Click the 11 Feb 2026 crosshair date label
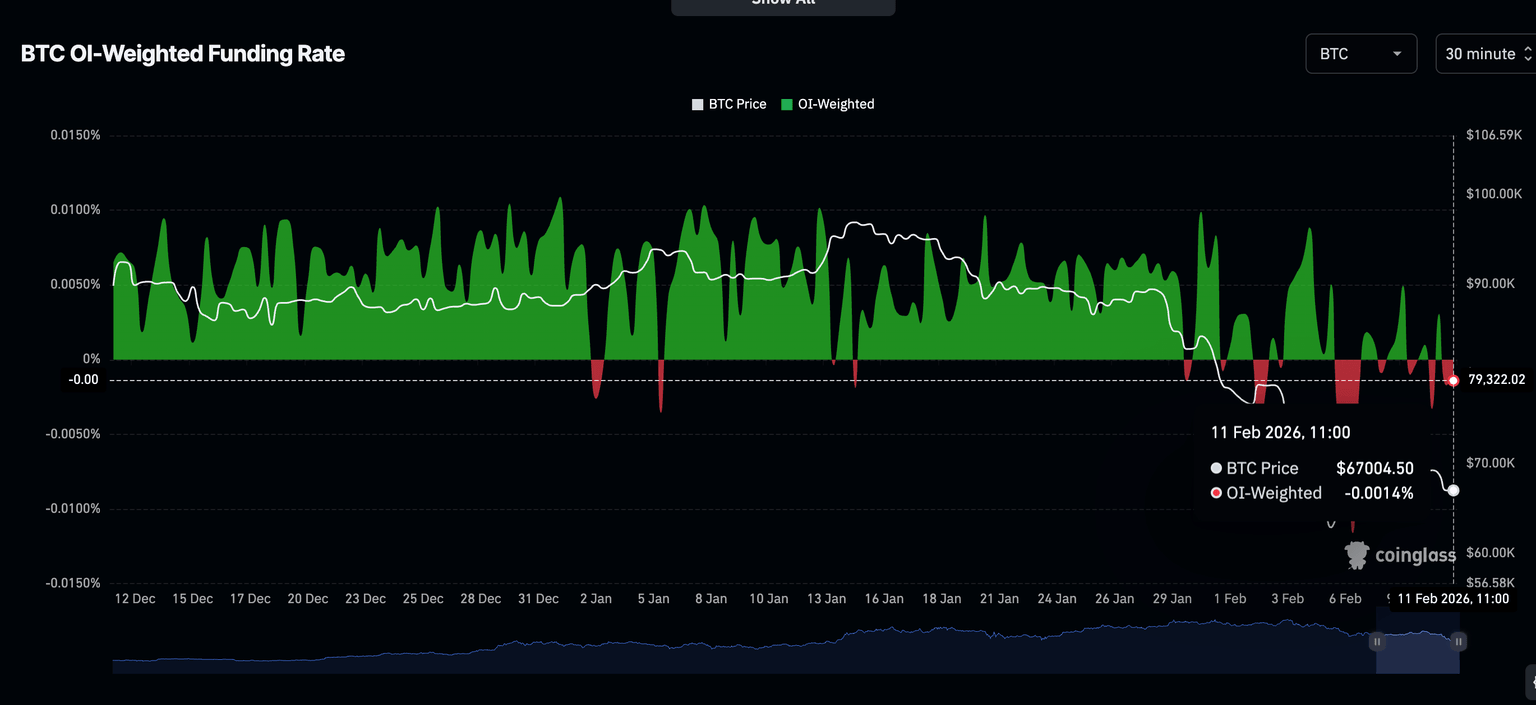The image size is (1536, 705). 1452,599
